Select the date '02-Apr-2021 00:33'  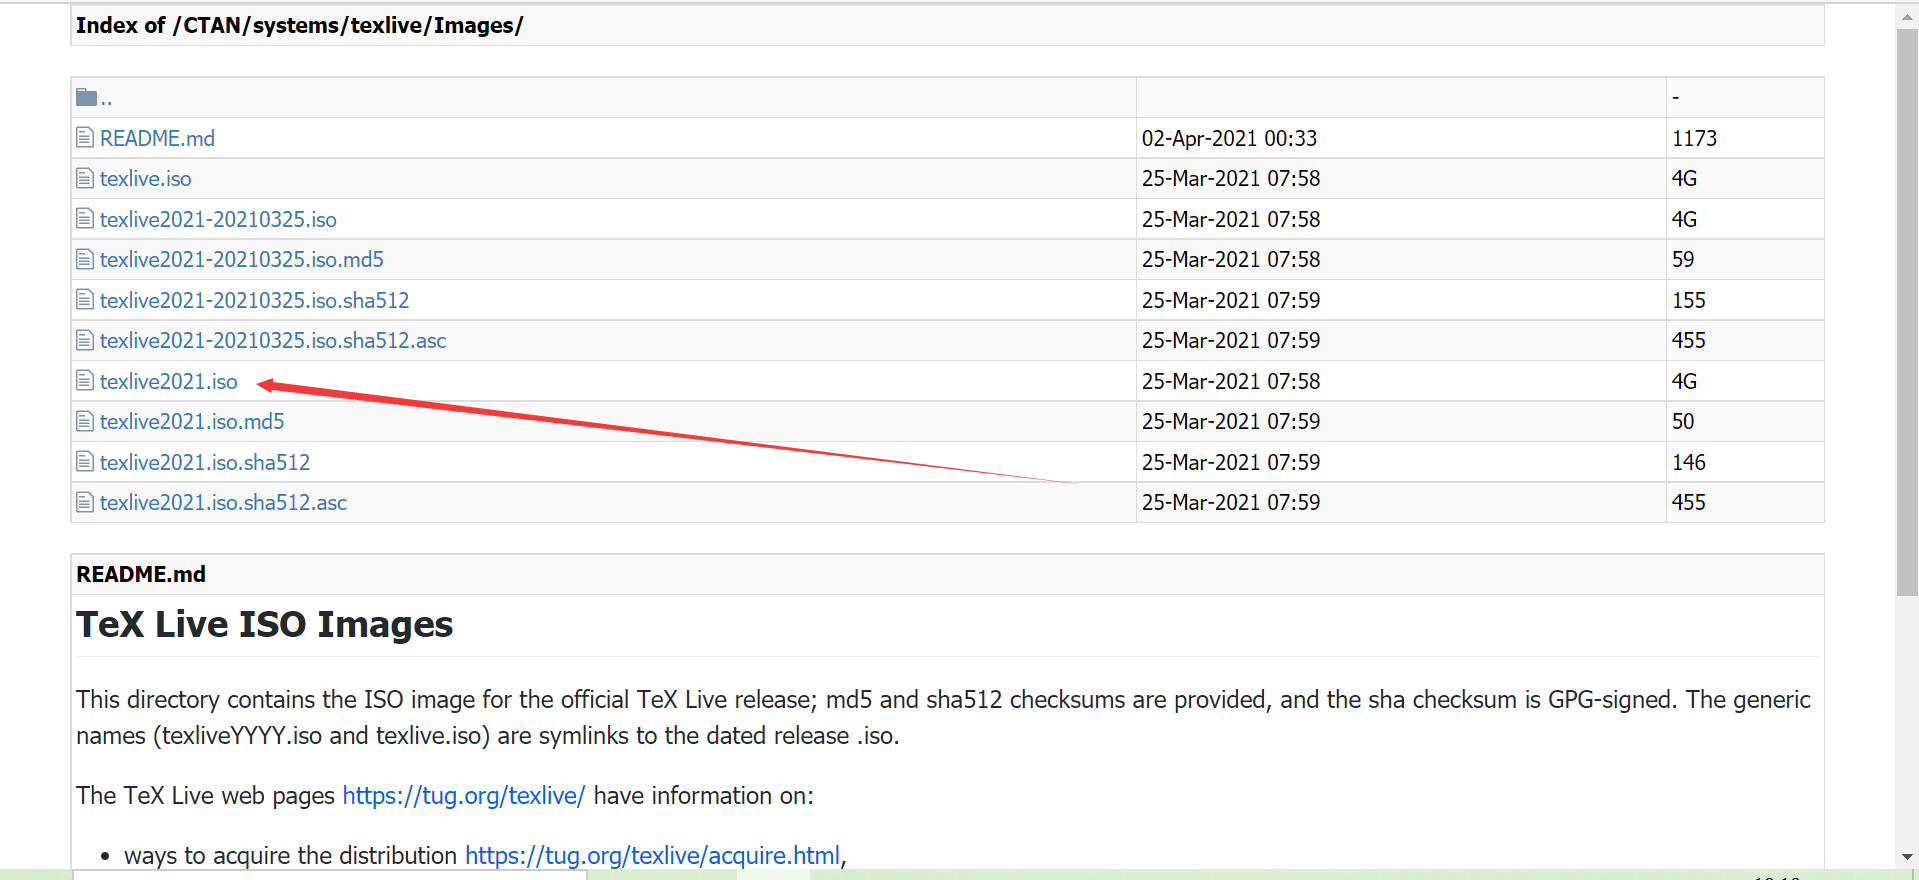(x=1229, y=138)
